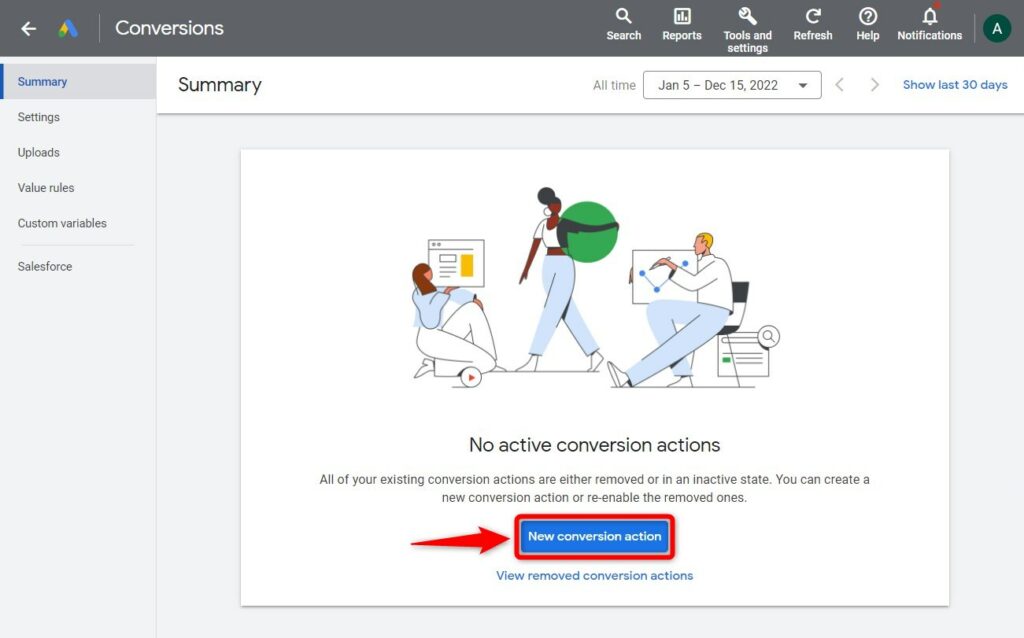Viewport: 1024px width, 638px height.
Task: Go to previous date range
Action: [x=840, y=85]
